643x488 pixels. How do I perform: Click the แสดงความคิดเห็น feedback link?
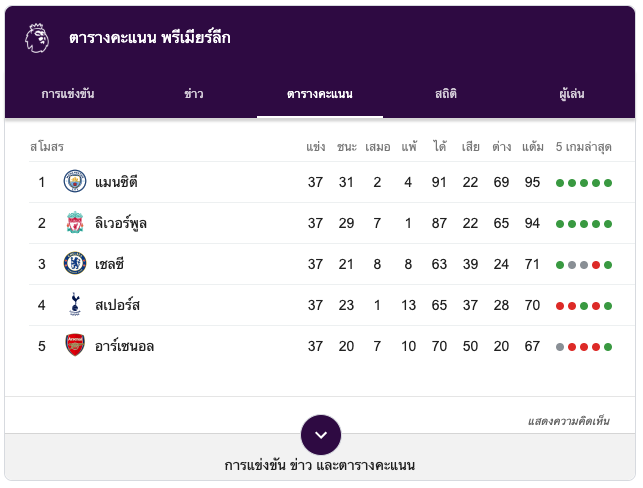coord(568,421)
